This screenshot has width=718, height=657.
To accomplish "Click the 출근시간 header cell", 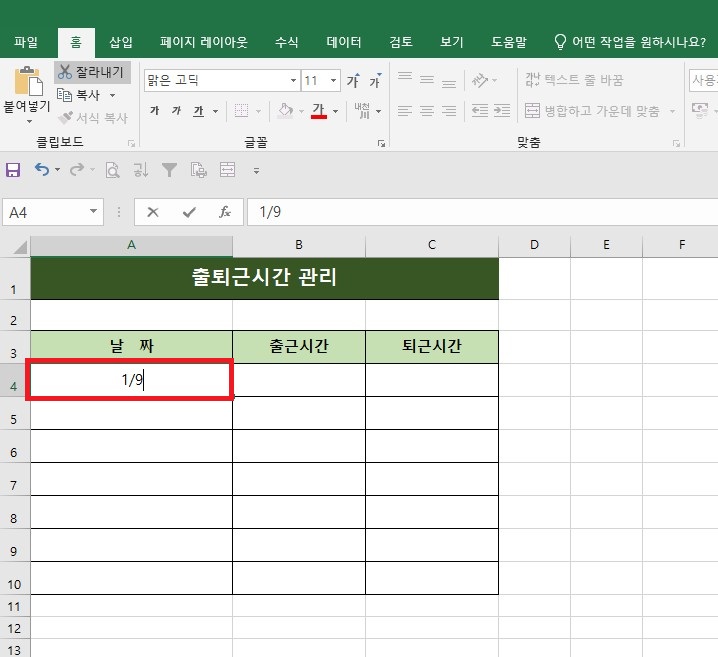I will [x=299, y=347].
